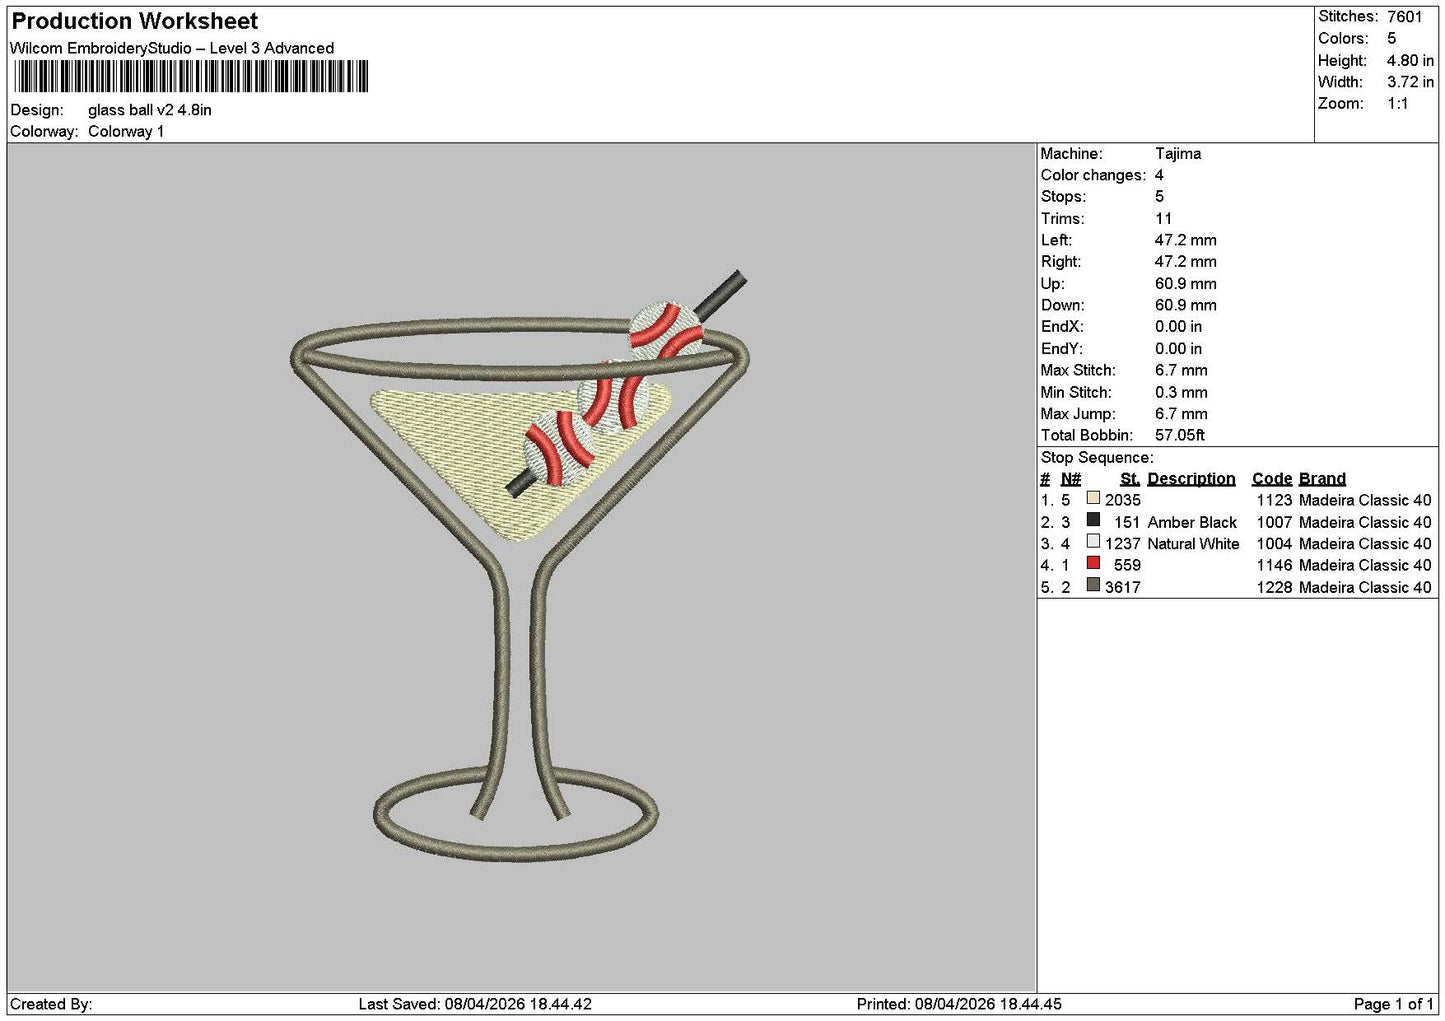Click the 'Brand' column header
Viewport: 1445px width, 1021px height.
pos(1322,479)
